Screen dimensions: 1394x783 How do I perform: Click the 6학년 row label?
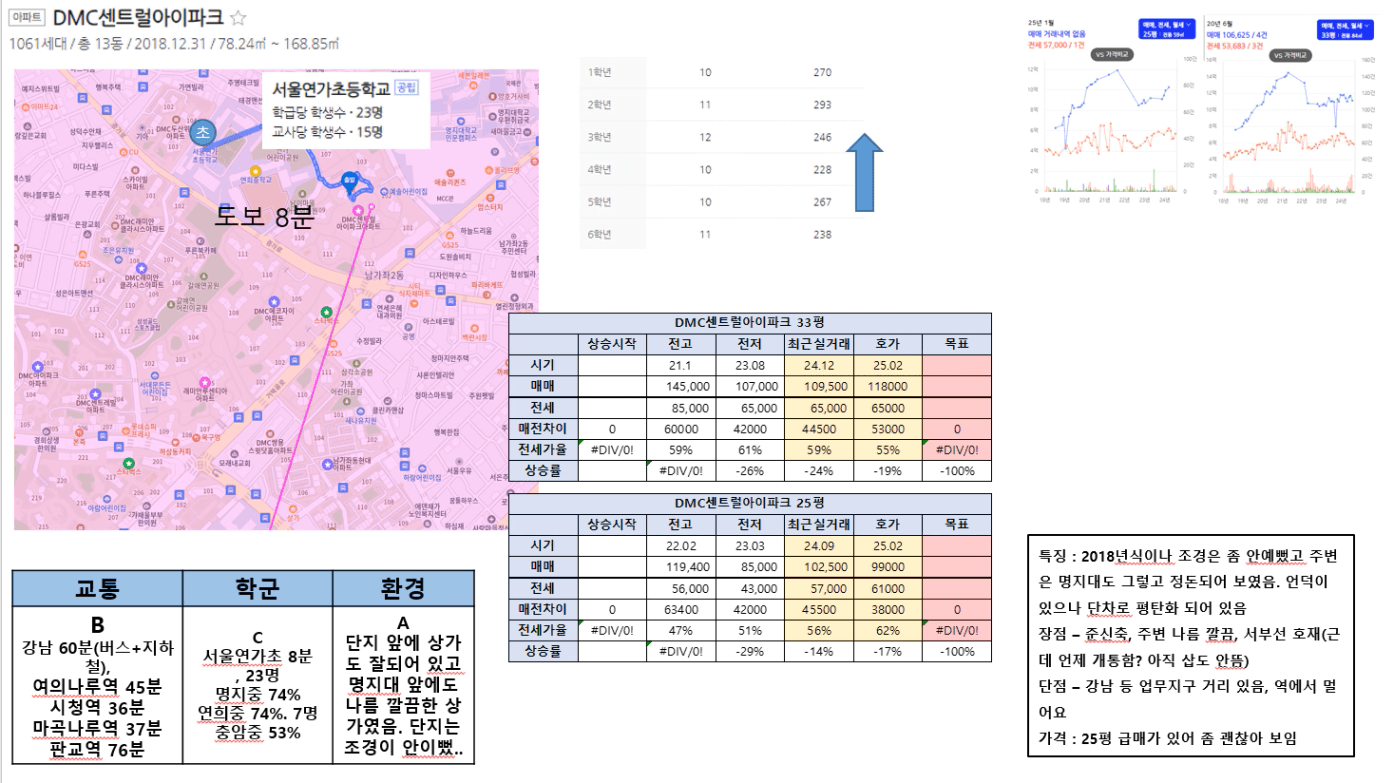(x=600, y=232)
